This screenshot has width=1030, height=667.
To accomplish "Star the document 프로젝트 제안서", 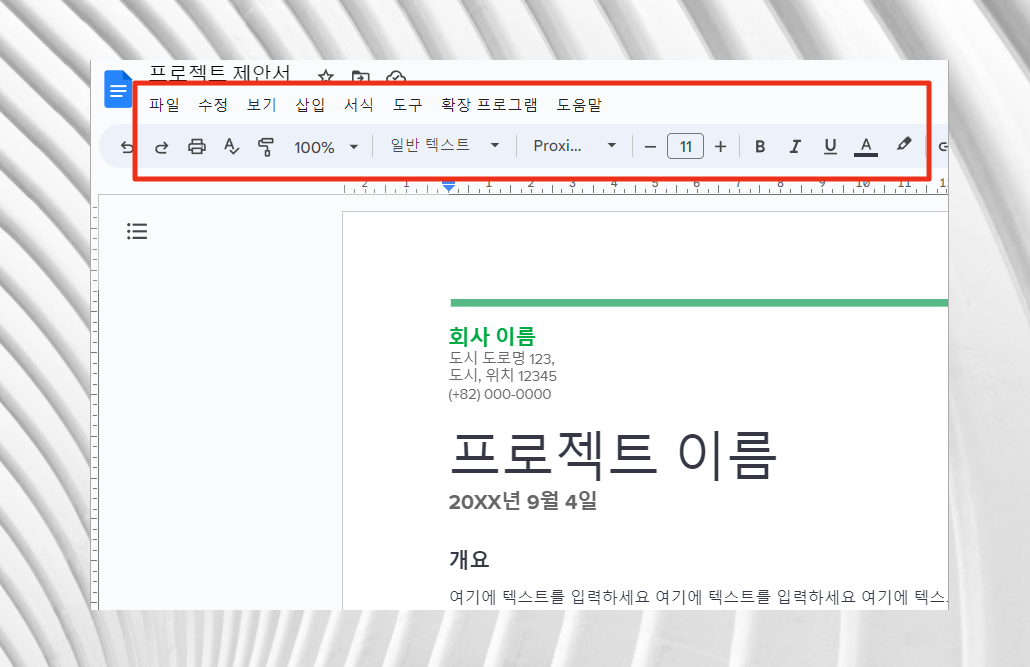I will click(325, 76).
